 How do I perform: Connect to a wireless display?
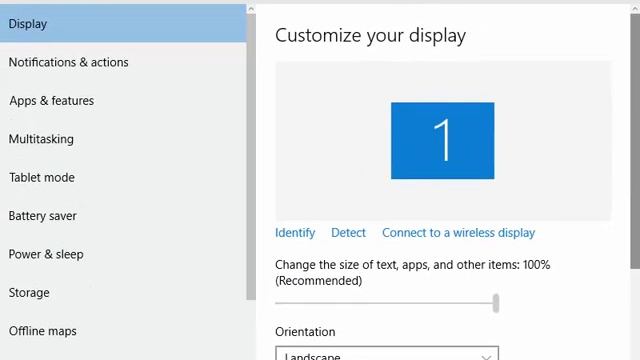coord(458,233)
